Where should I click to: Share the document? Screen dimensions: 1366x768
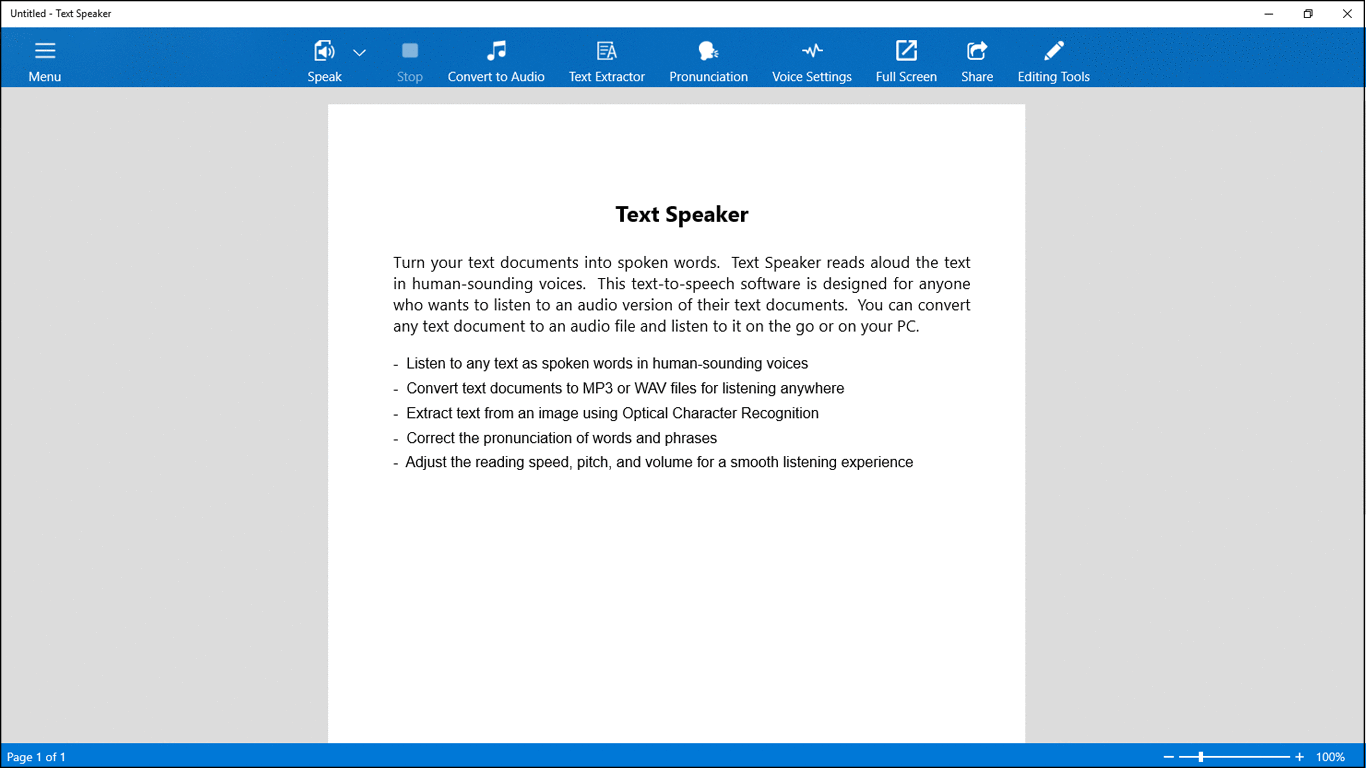click(x=977, y=60)
